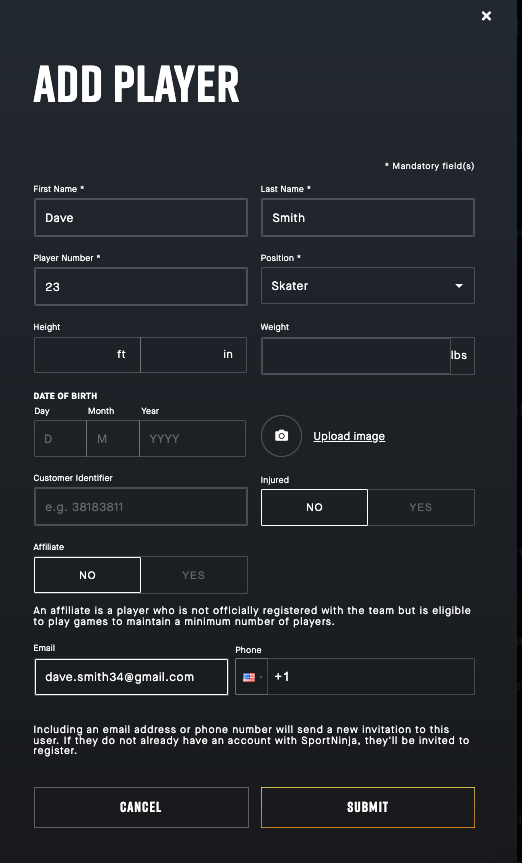The height and width of the screenshot is (863, 522).
Task: Click the Customer Identifier field
Action: [x=141, y=506]
